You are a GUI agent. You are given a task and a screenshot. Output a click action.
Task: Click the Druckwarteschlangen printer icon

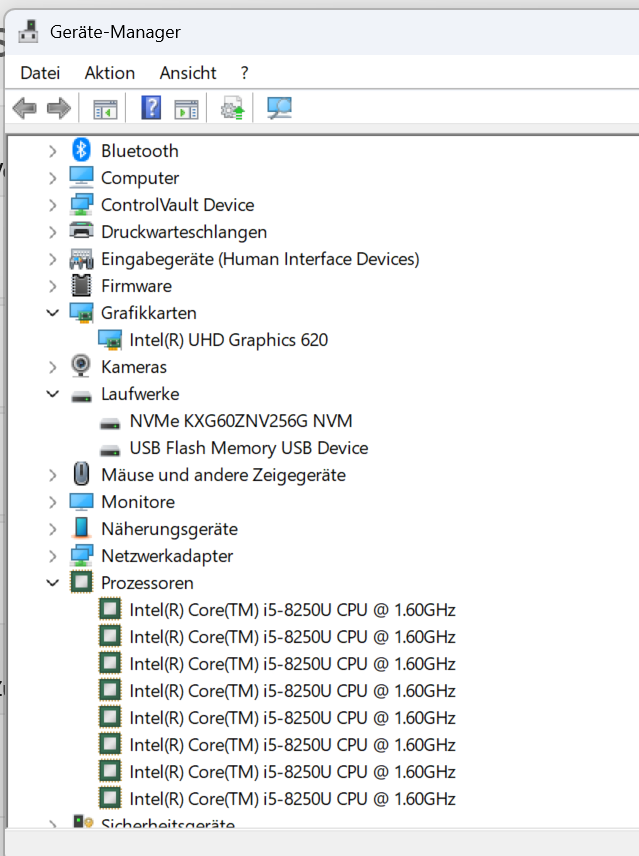(x=81, y=231)
